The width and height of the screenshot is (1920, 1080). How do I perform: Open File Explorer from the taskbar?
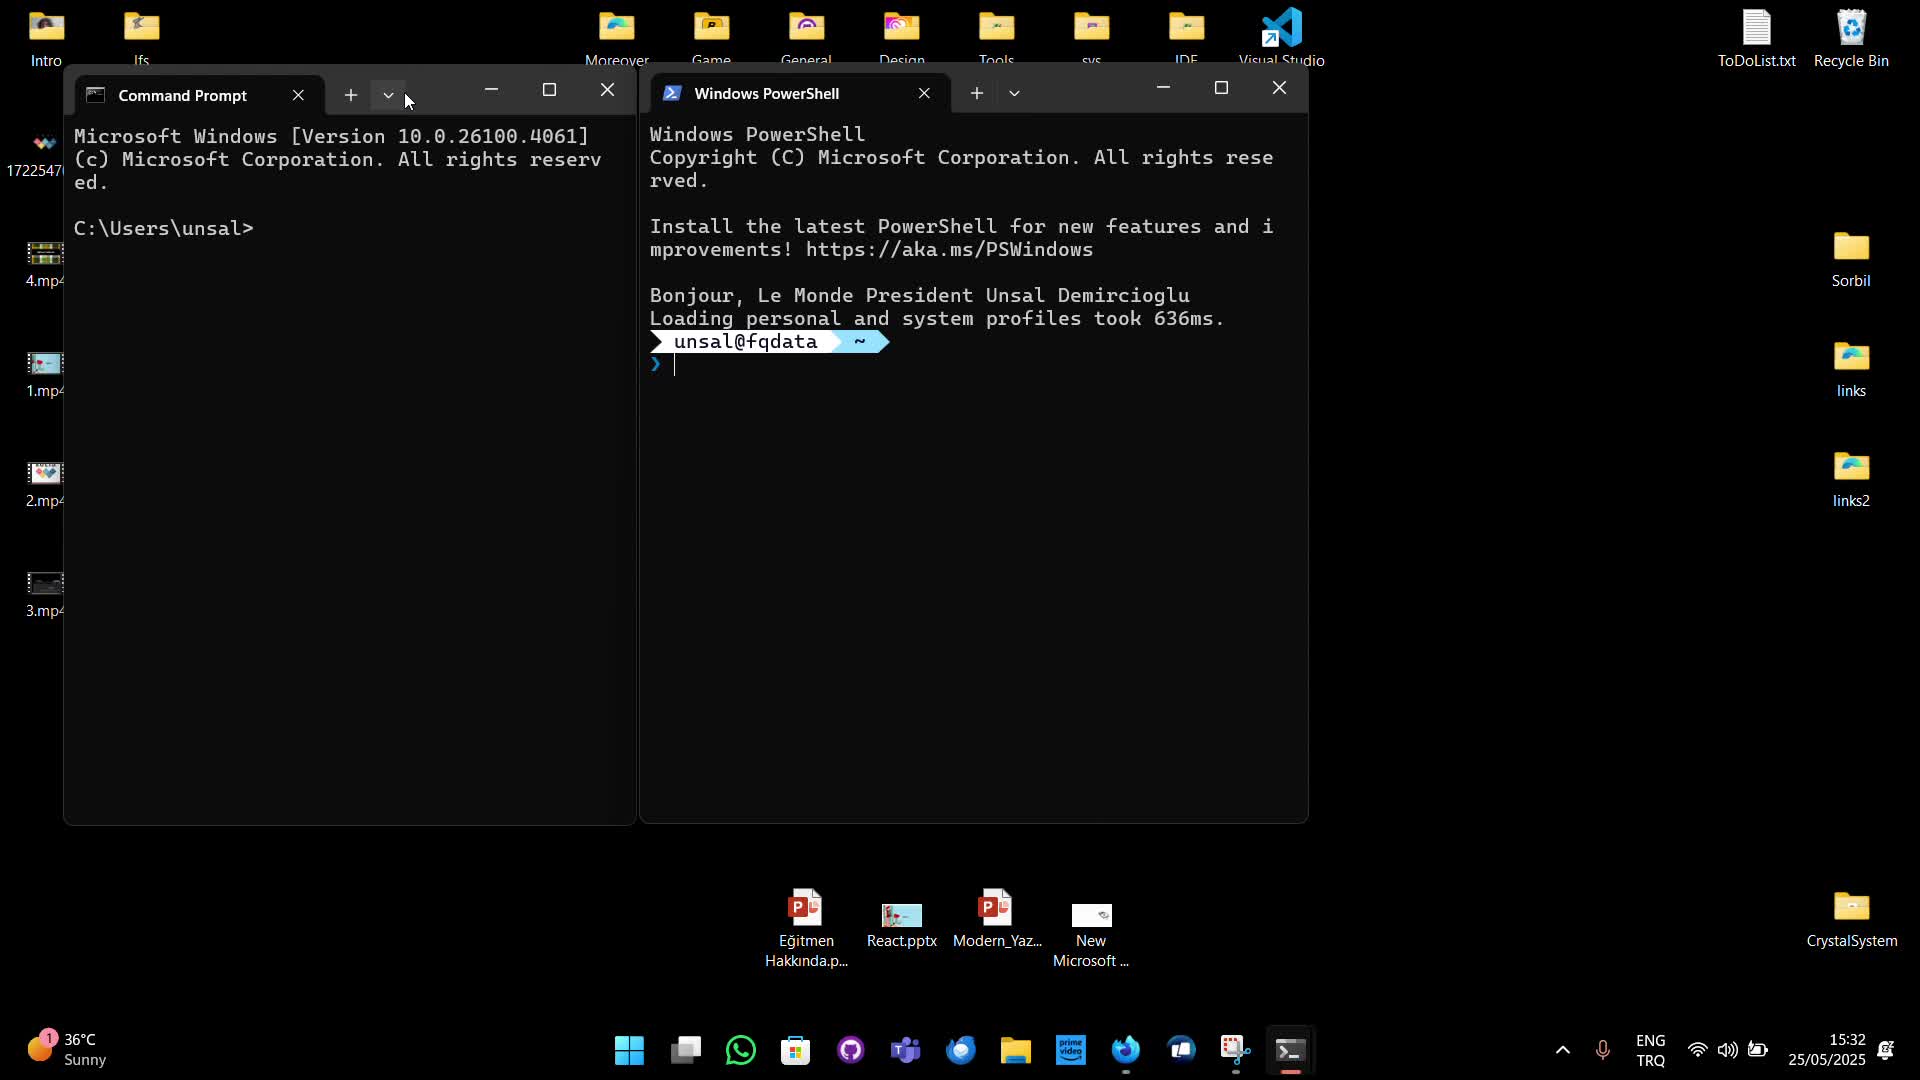[x=1016, y=1050]
